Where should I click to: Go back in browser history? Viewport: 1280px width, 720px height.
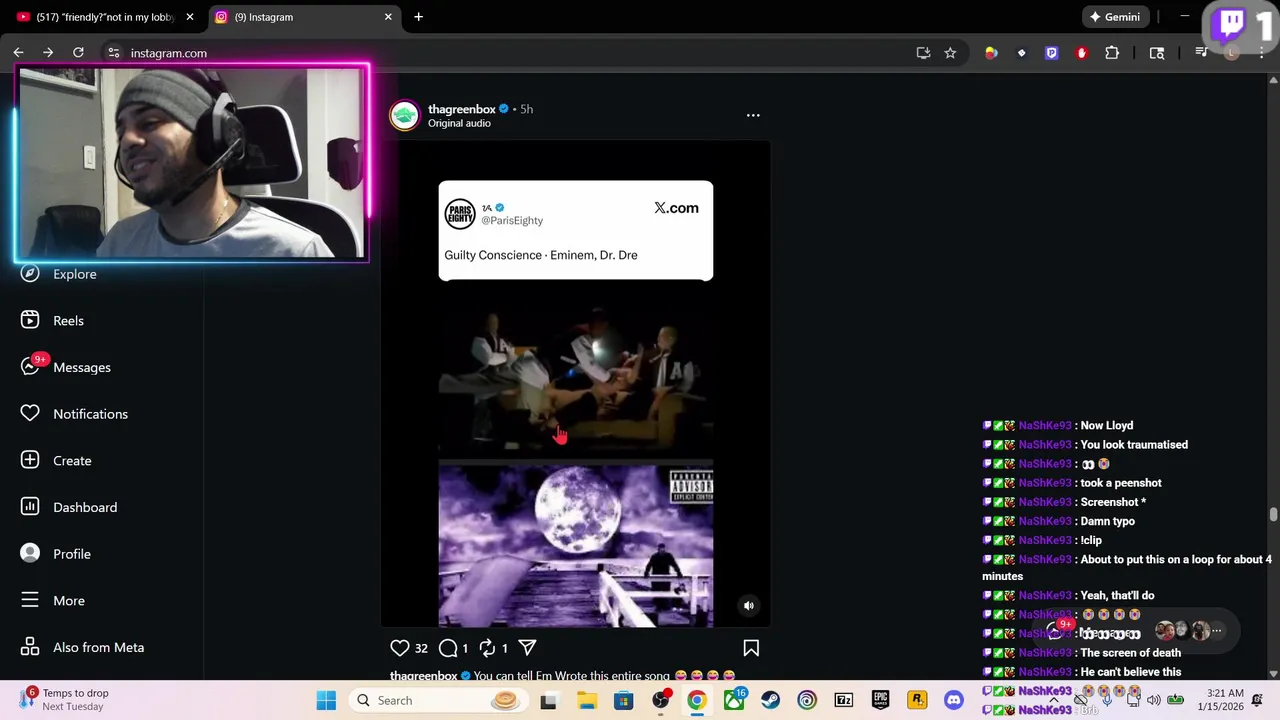click(18, 53)
